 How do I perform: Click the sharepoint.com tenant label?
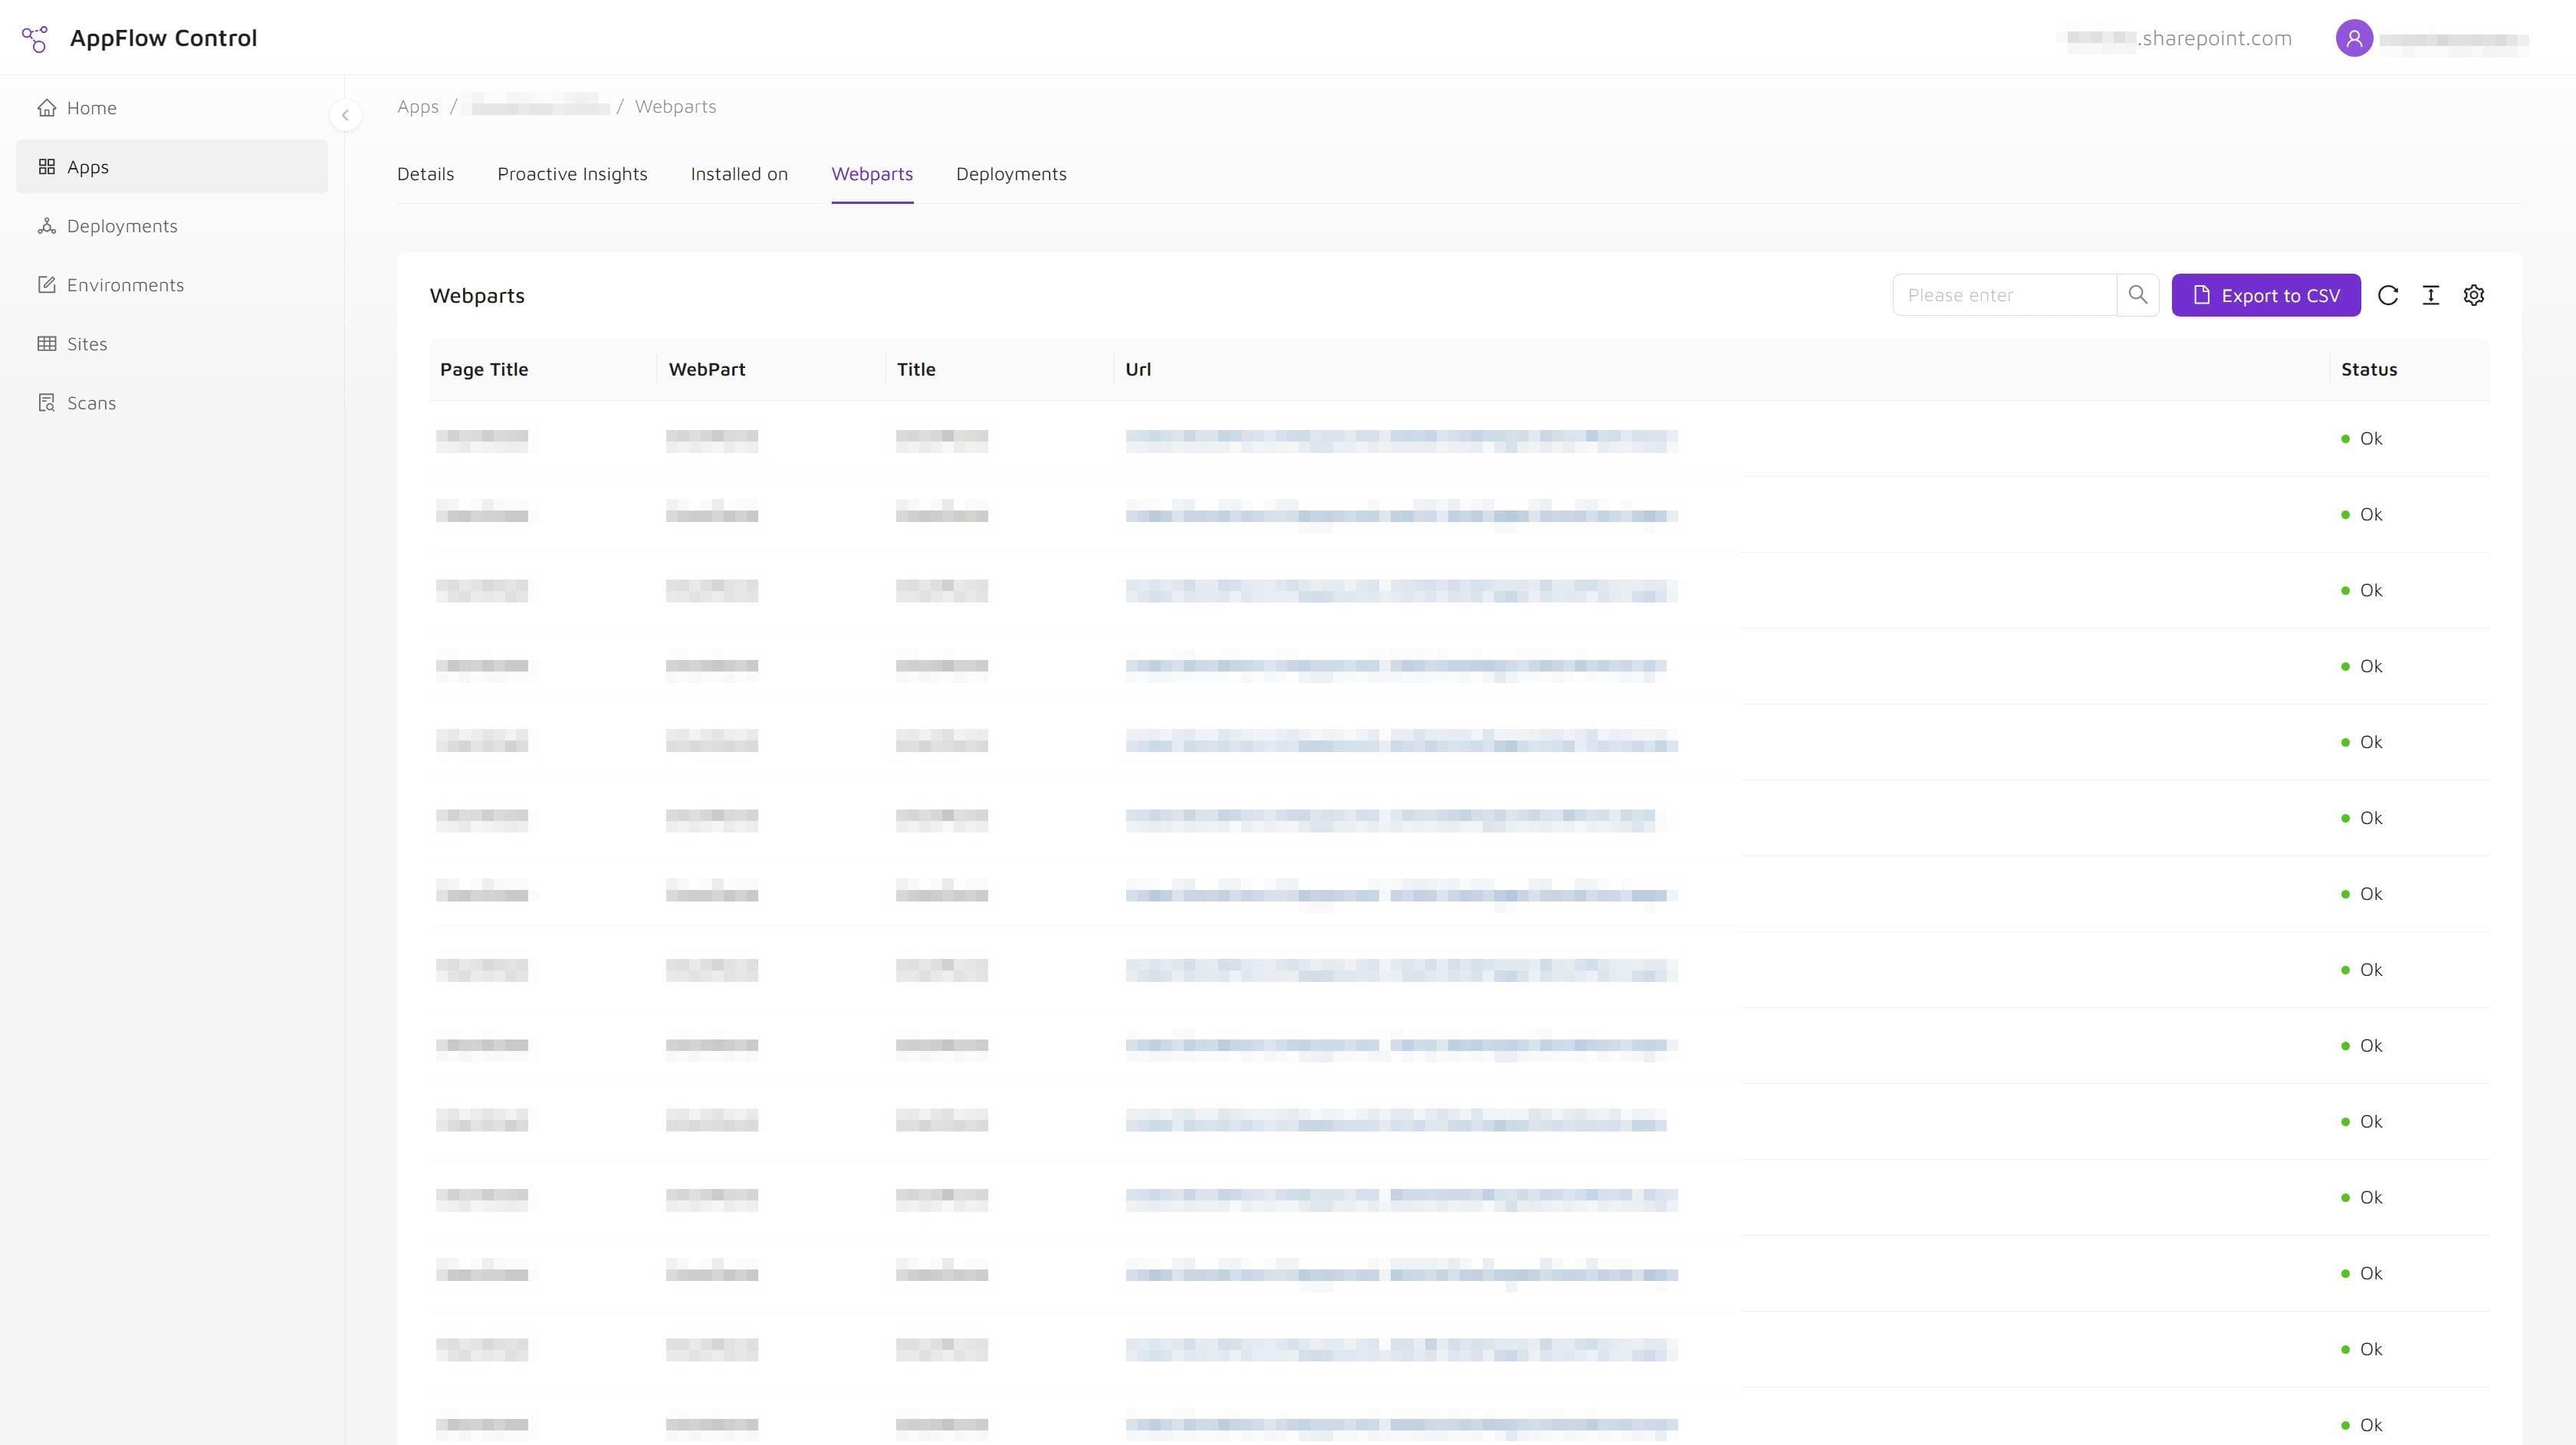click(2180, 38)
